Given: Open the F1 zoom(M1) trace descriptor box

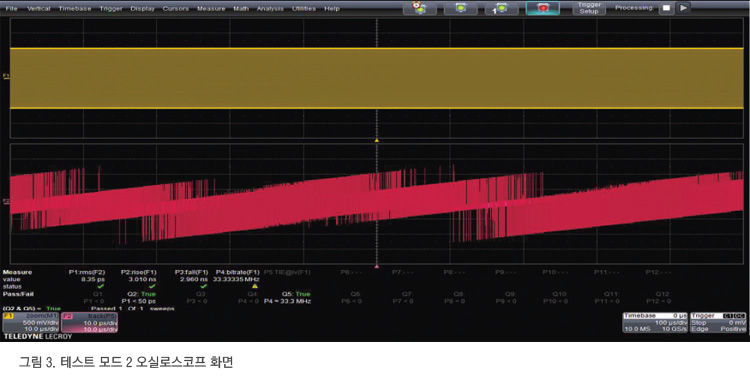Looking at the screenshot, I should pos(31,323).
